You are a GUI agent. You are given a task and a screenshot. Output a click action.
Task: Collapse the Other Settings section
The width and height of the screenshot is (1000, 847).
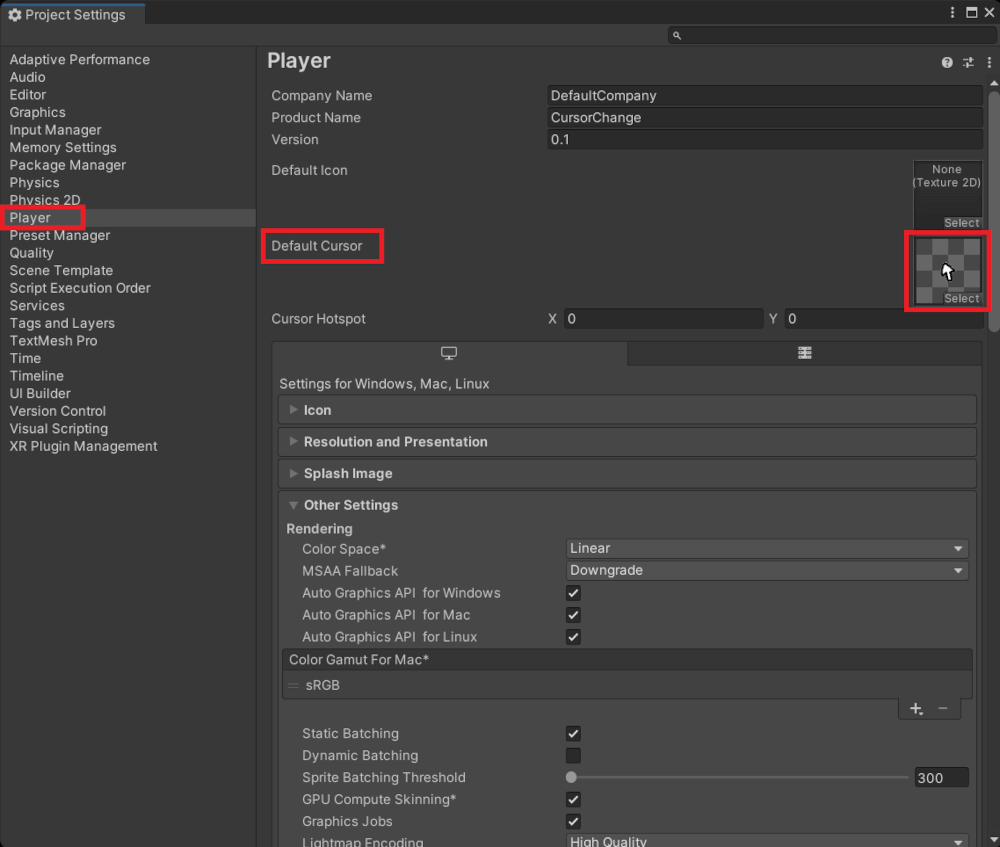click(350, 506)
